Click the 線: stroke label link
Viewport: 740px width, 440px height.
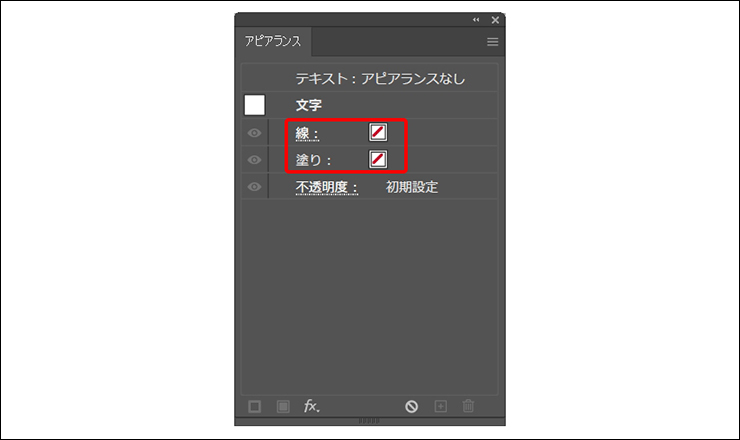tap(307, 133)
